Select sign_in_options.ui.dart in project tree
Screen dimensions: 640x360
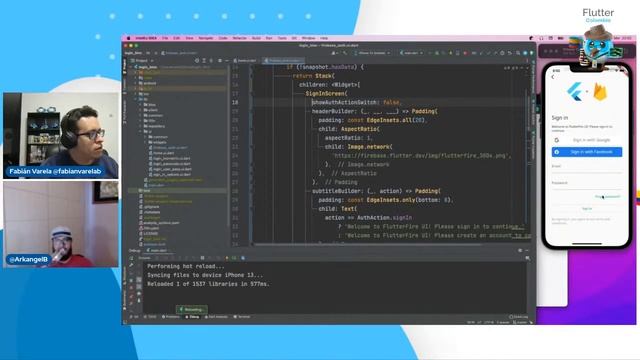[x=171, y=174]
